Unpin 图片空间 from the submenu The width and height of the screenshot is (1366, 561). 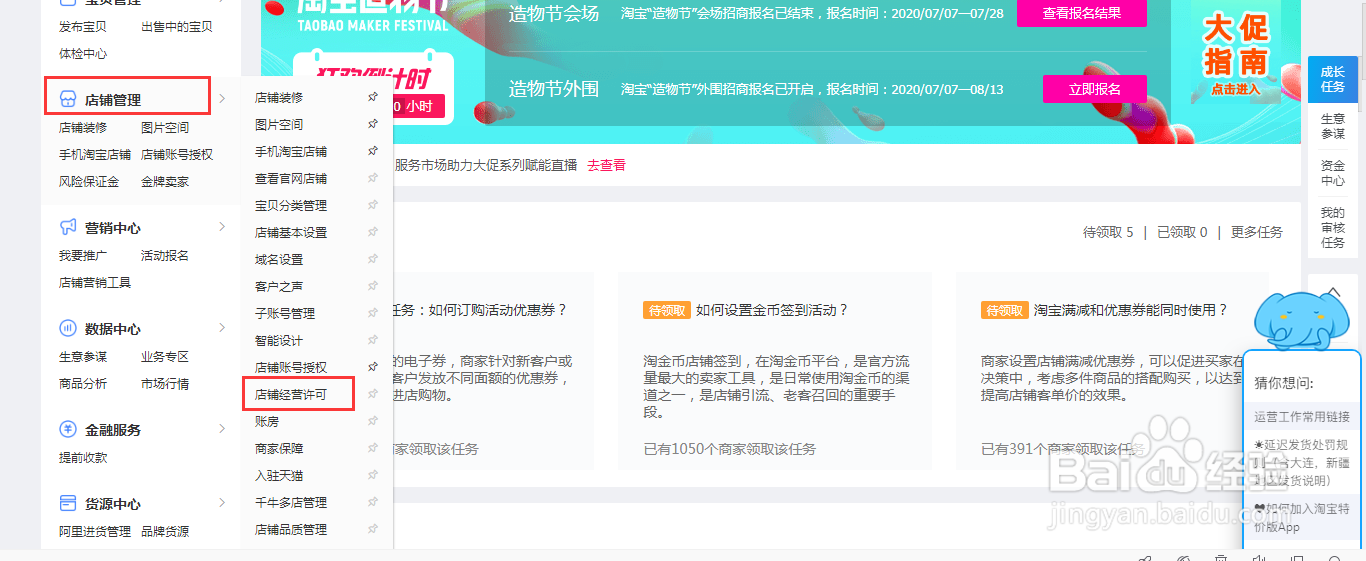(373, 124)
